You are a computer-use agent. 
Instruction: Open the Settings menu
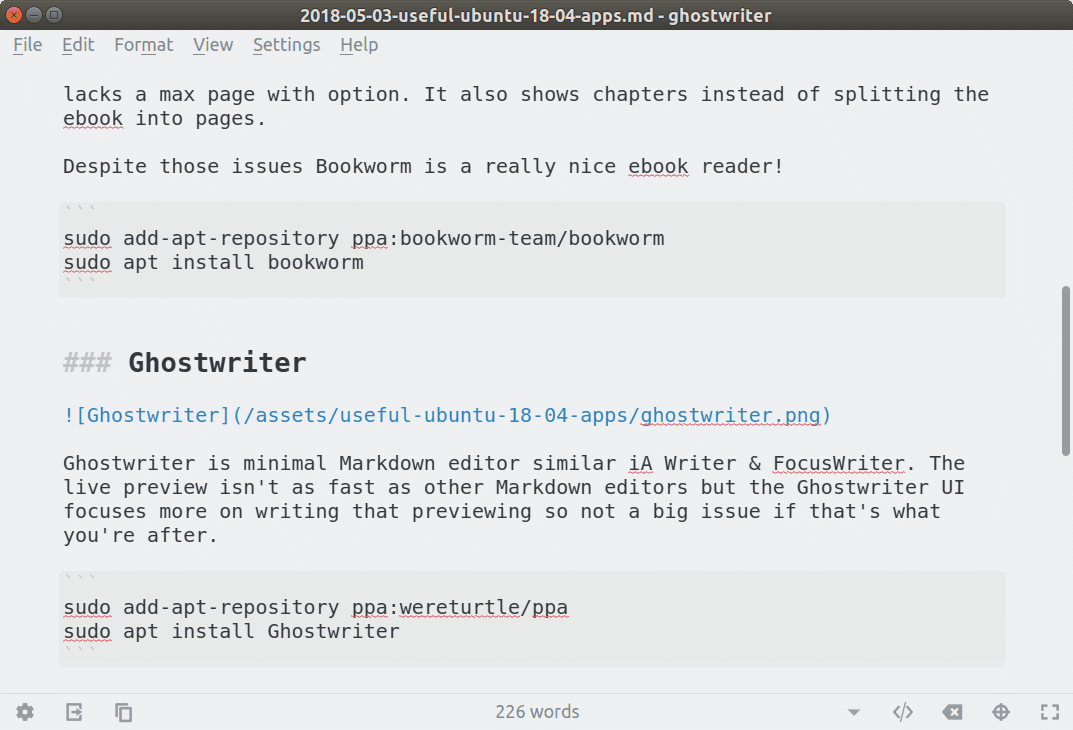pos(286,45)
